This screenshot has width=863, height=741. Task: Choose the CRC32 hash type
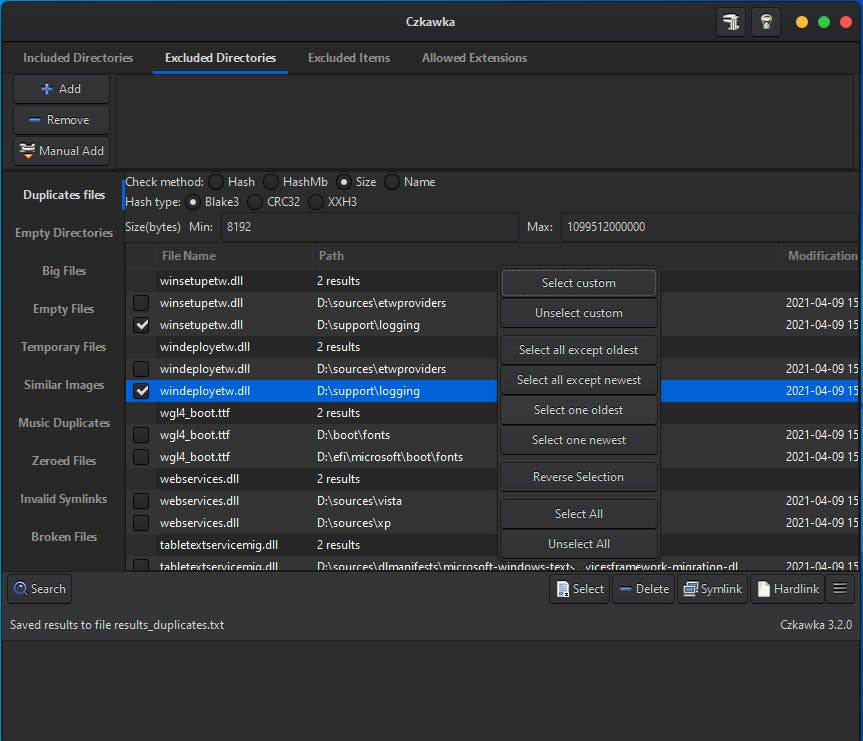(x=255, y=202)
